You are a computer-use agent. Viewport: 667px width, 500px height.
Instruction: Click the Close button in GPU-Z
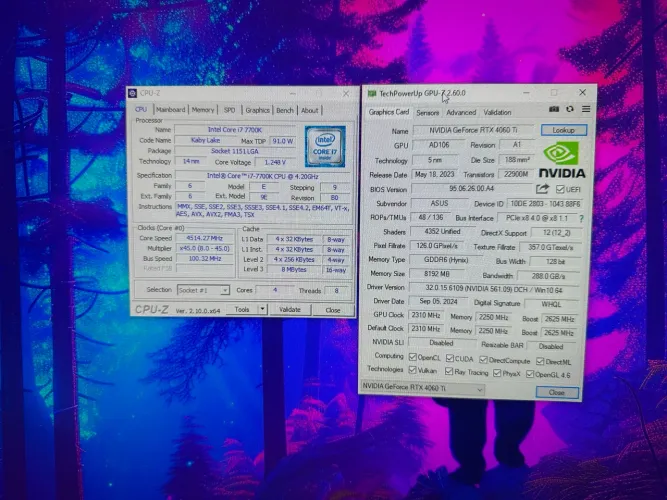(x=557, y=392)
